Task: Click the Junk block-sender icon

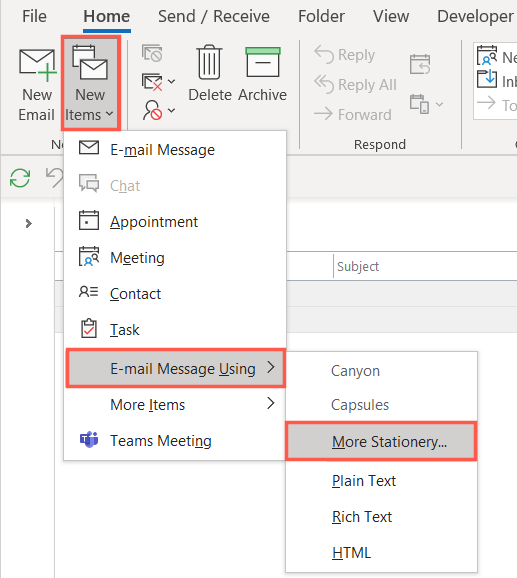Action: pos(152,110)
